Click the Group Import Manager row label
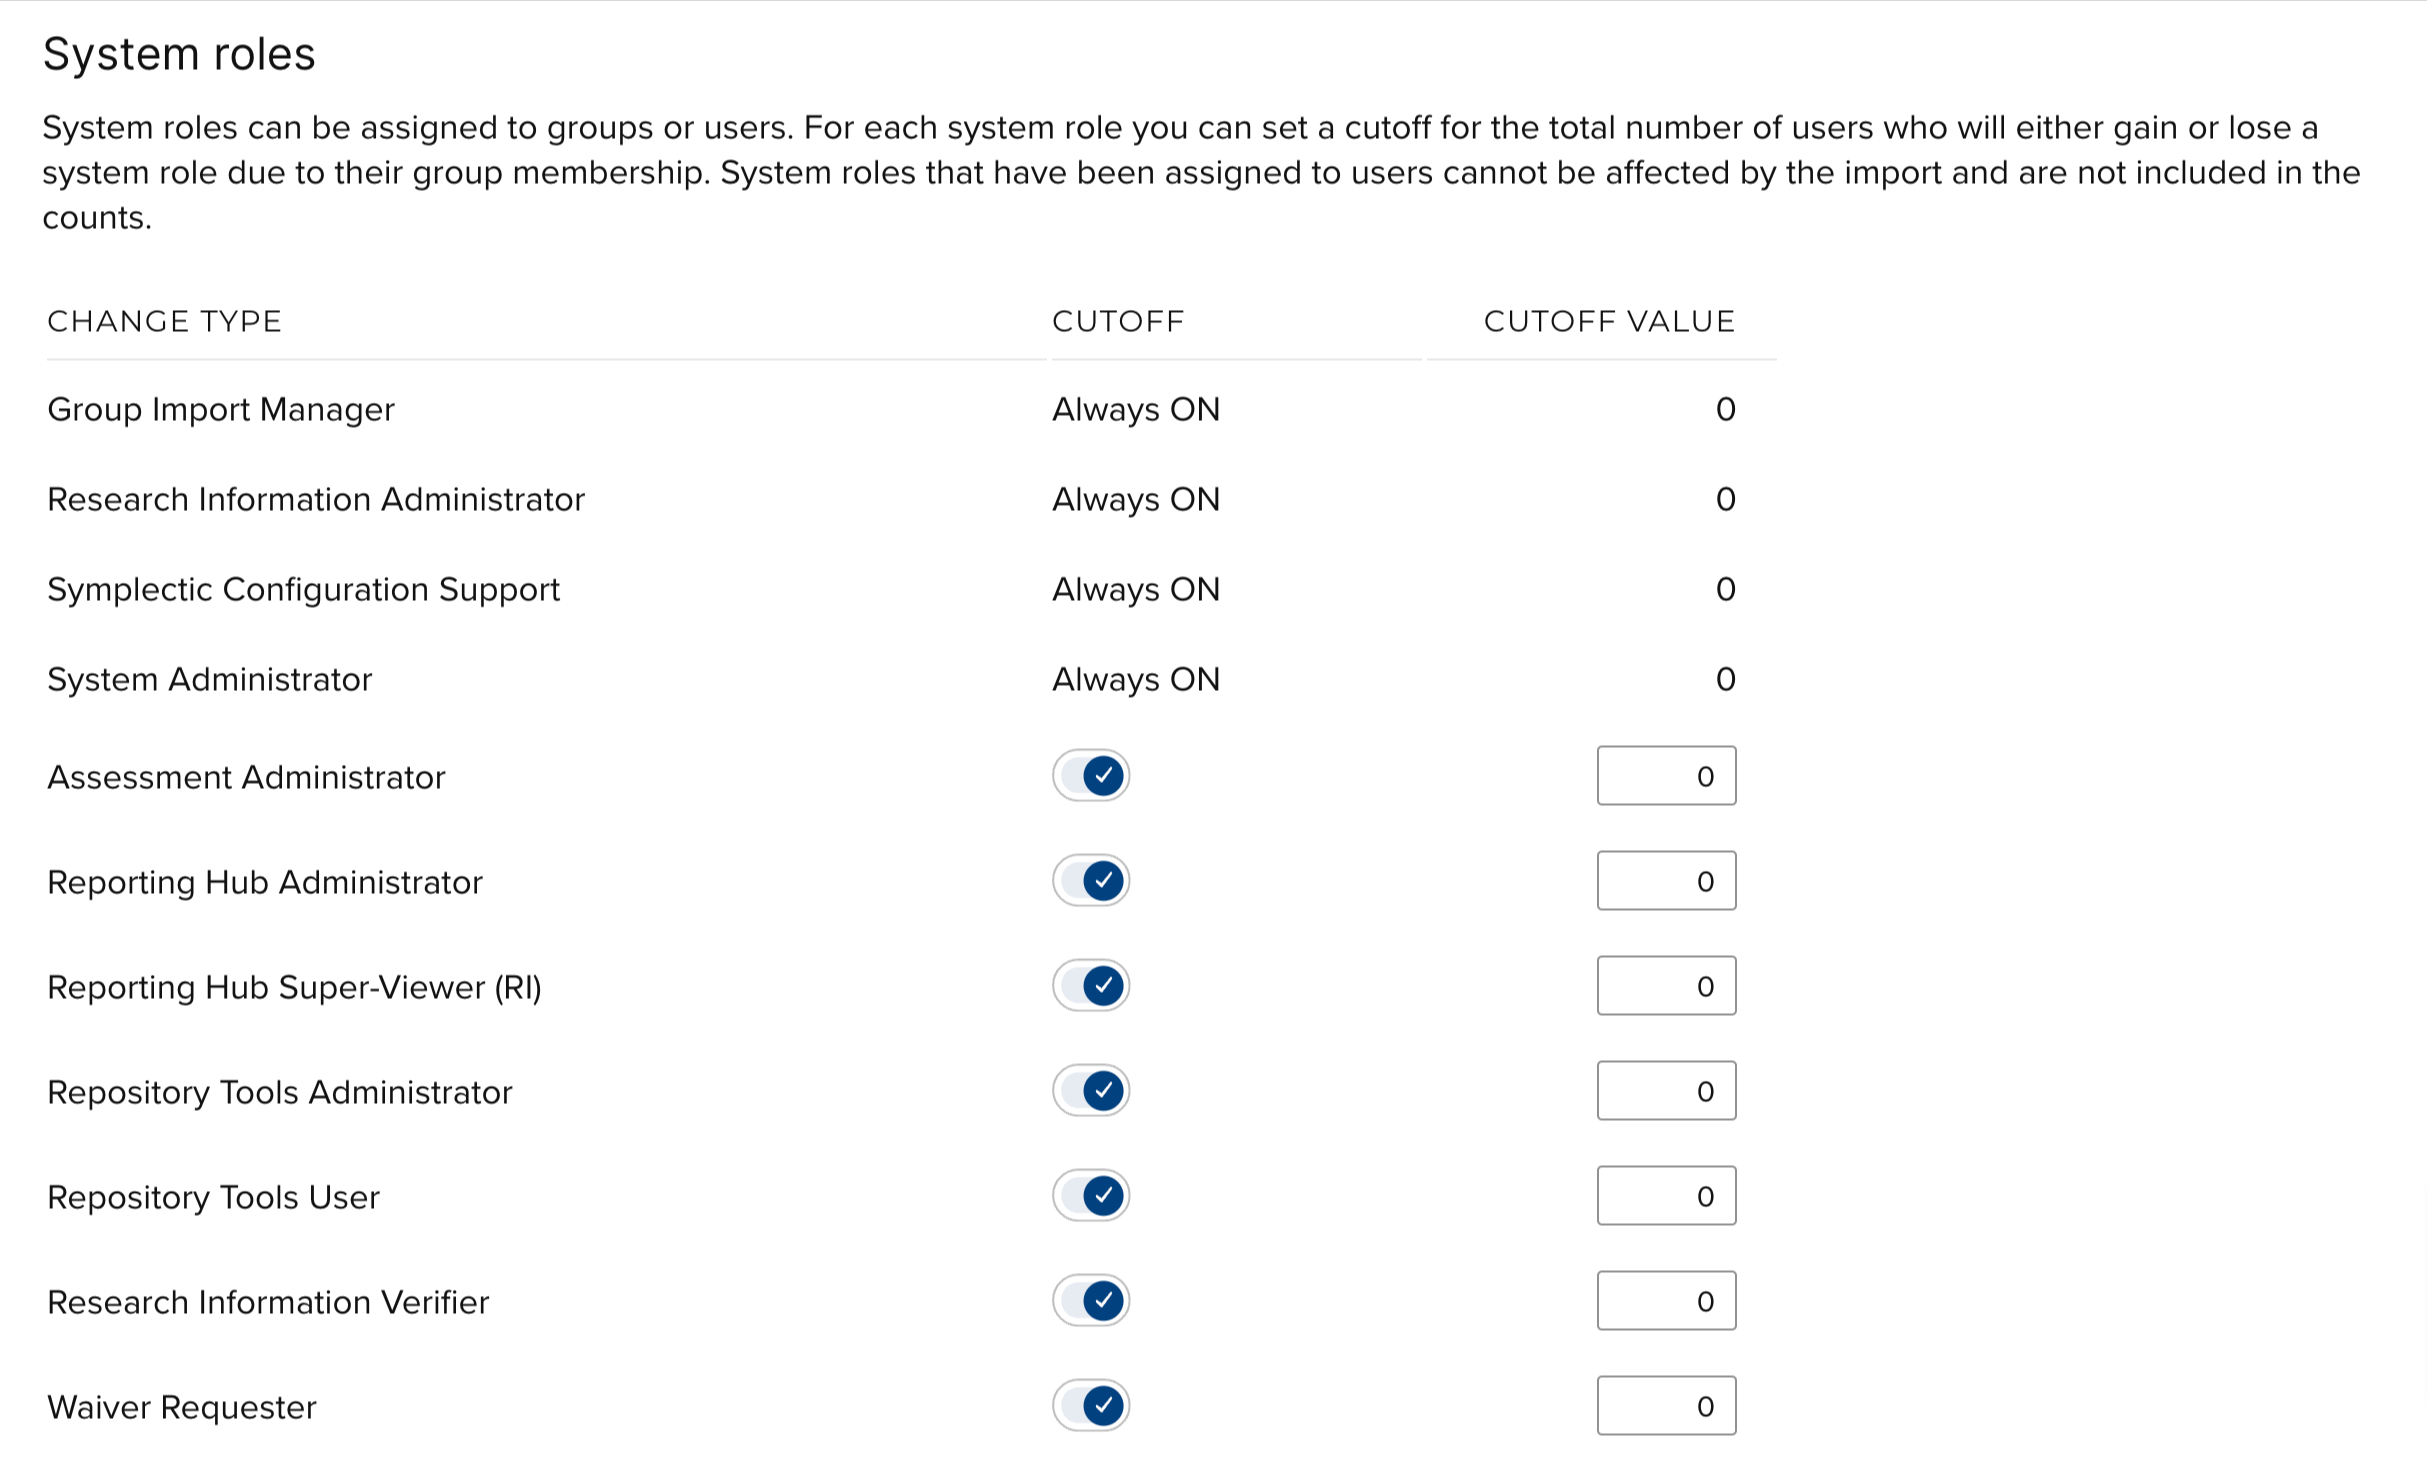The image size is (2427, 1470). [221, 409]
